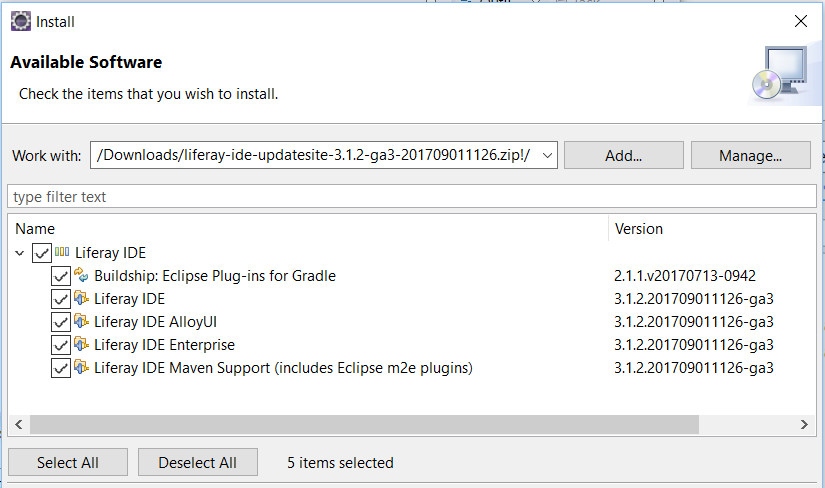
Task: Uncheck Liferay IDE AlloyUI checkbox
Action: click(61, 322)
